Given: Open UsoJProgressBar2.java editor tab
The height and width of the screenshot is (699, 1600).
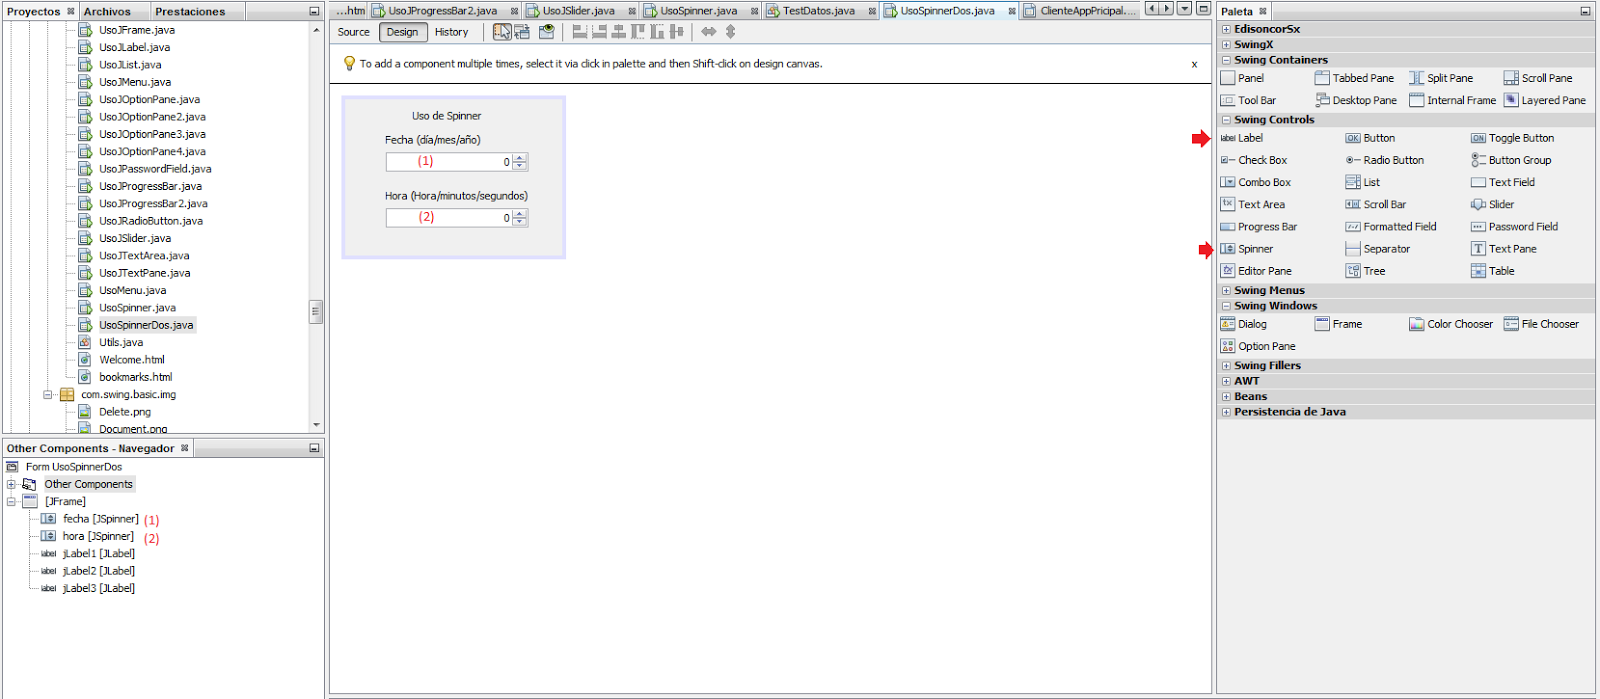Looking at the screenshot, I should [443, 11].
